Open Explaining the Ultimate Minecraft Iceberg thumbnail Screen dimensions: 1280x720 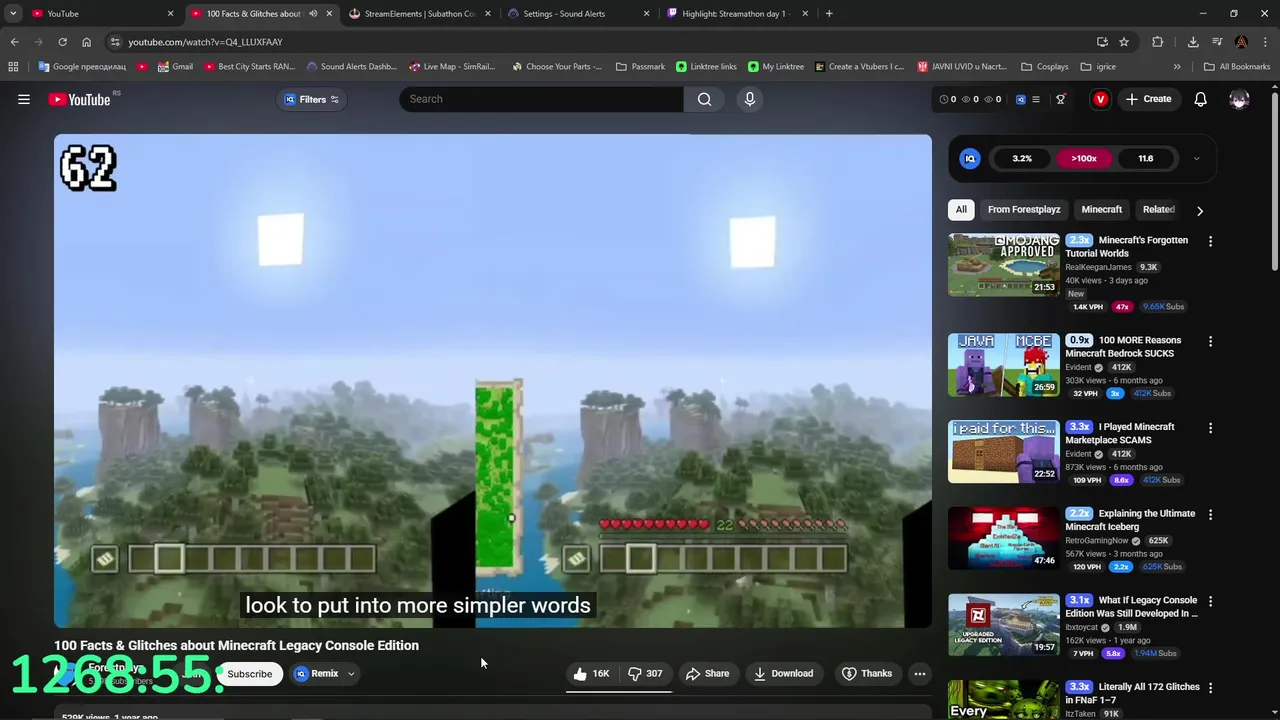click(1003, 538)
